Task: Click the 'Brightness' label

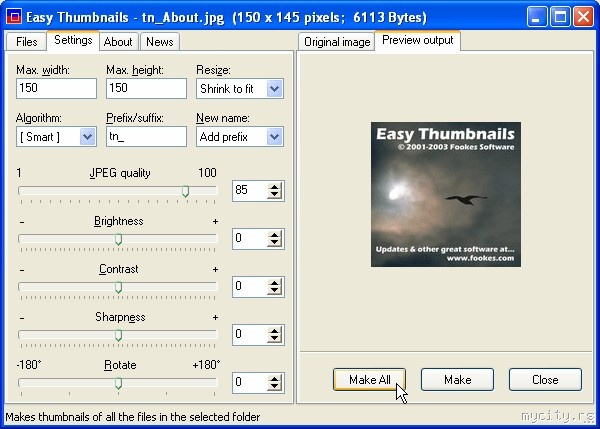Action: click(x=119, y=221)
